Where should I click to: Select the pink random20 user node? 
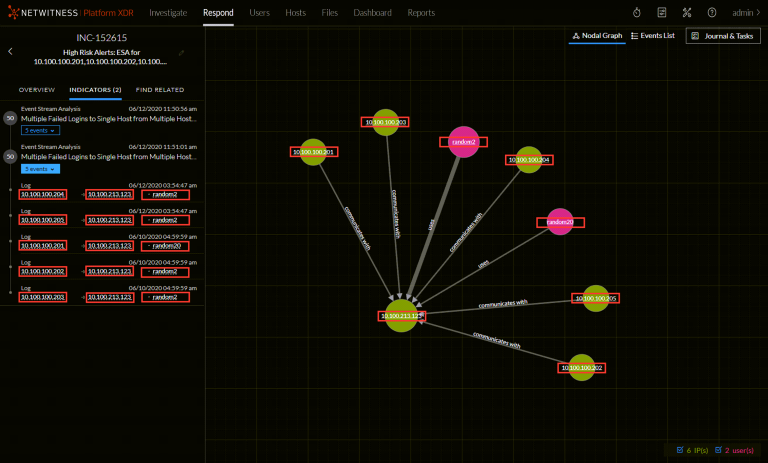click(x=560, y=221)
